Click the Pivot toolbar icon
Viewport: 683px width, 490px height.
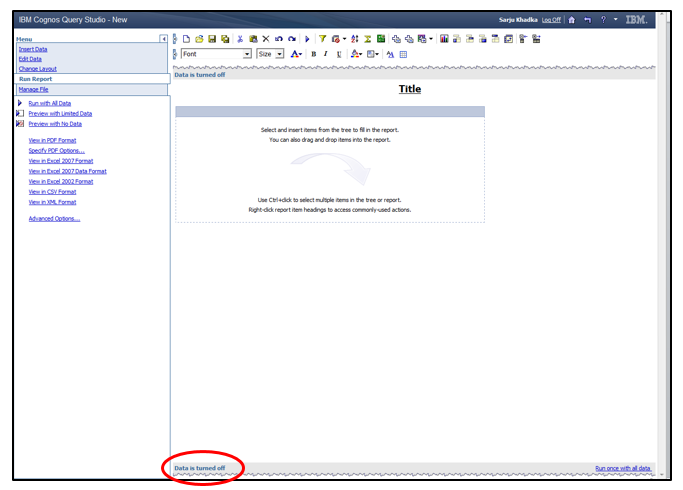(x=470, y=39)
